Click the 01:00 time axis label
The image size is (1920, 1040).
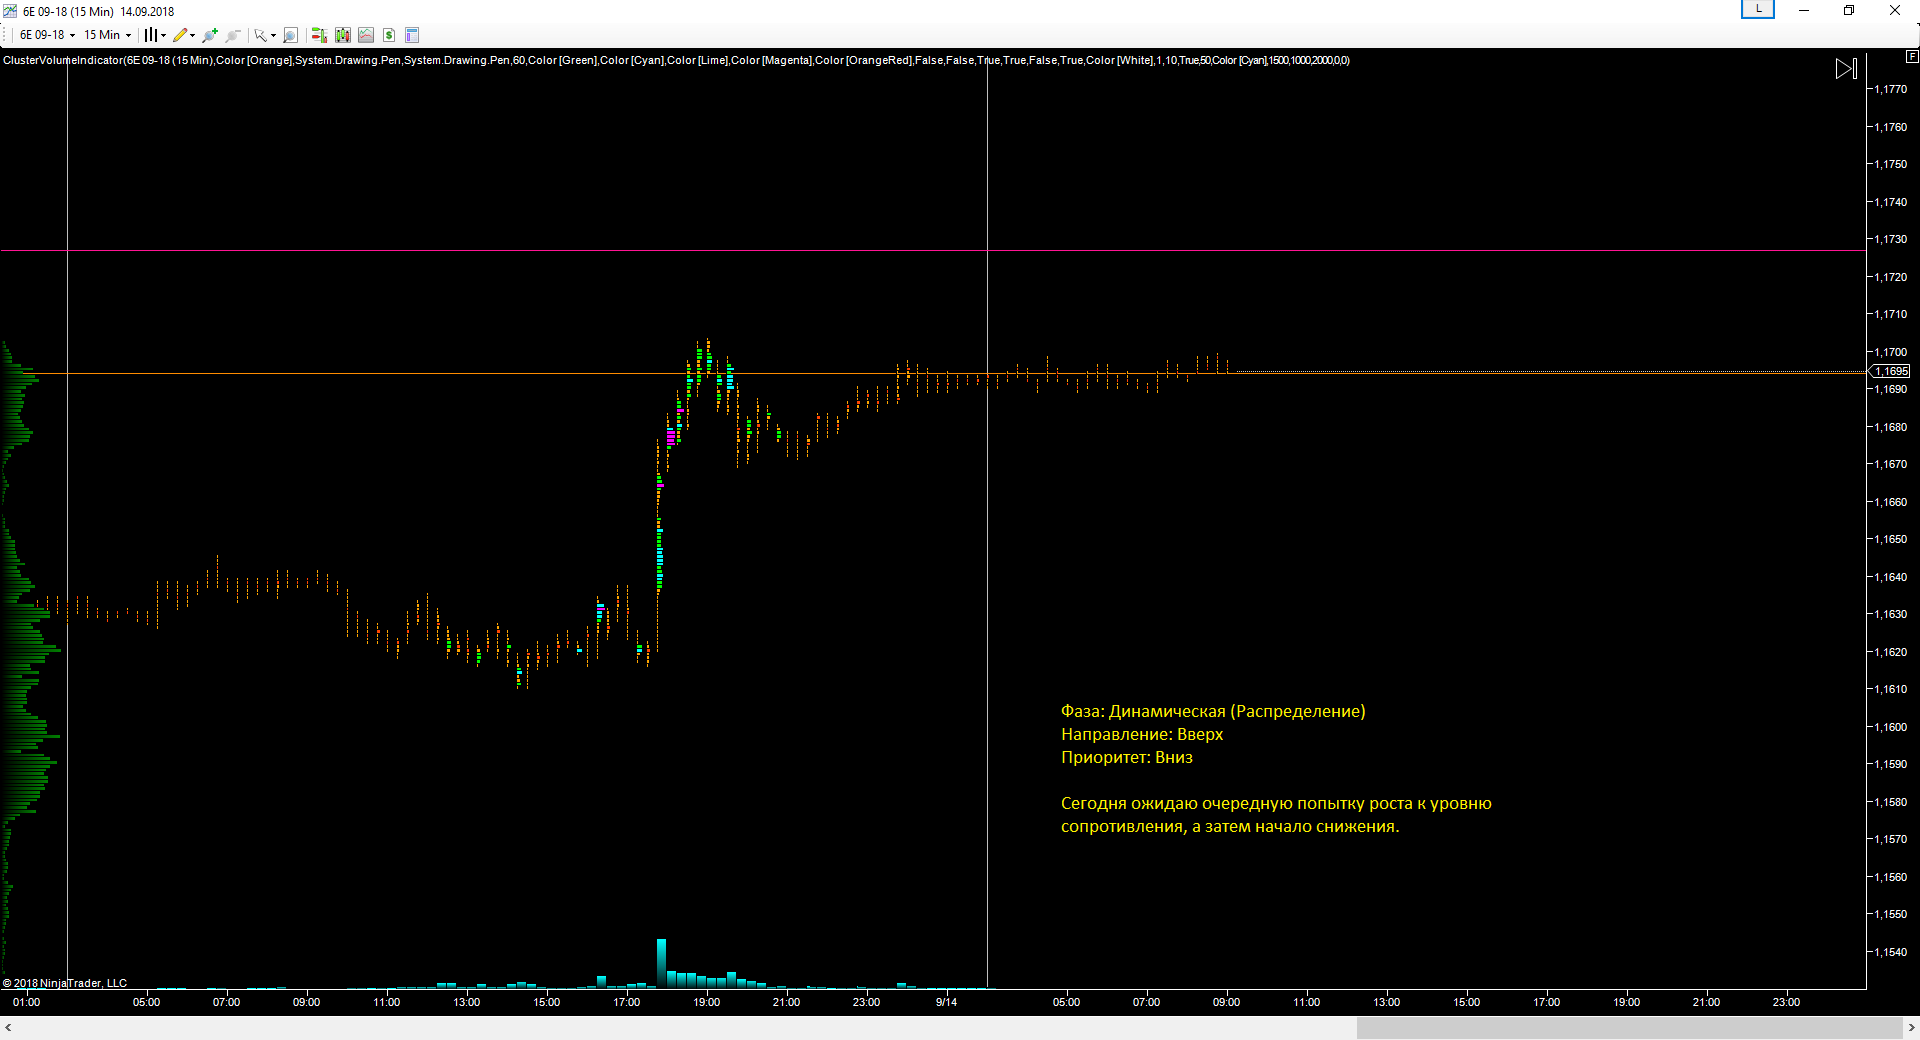click(x=27, y=1002)
